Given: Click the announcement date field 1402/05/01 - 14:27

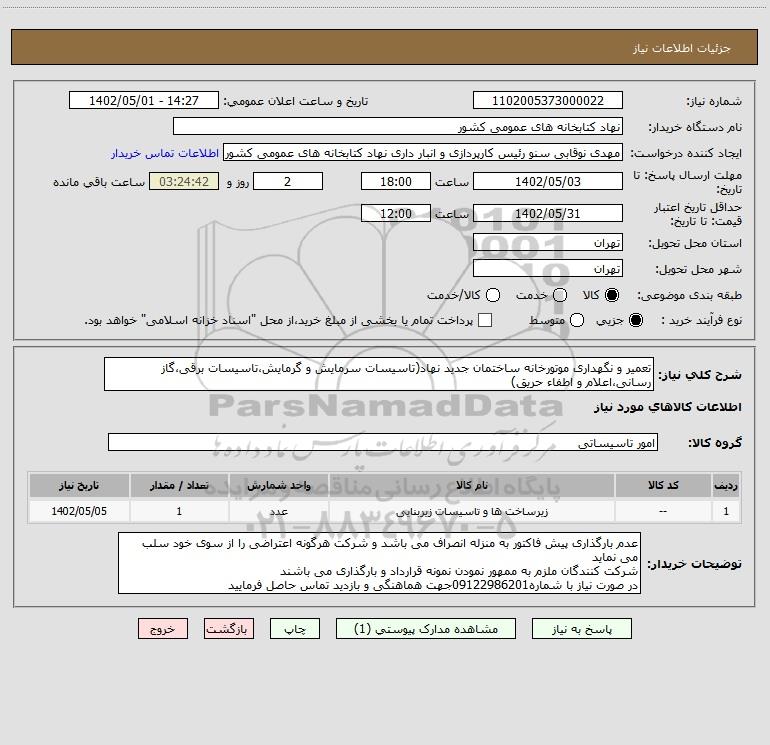Looking at the screenshot, I should pyautogui.click(x=144, y=101).
